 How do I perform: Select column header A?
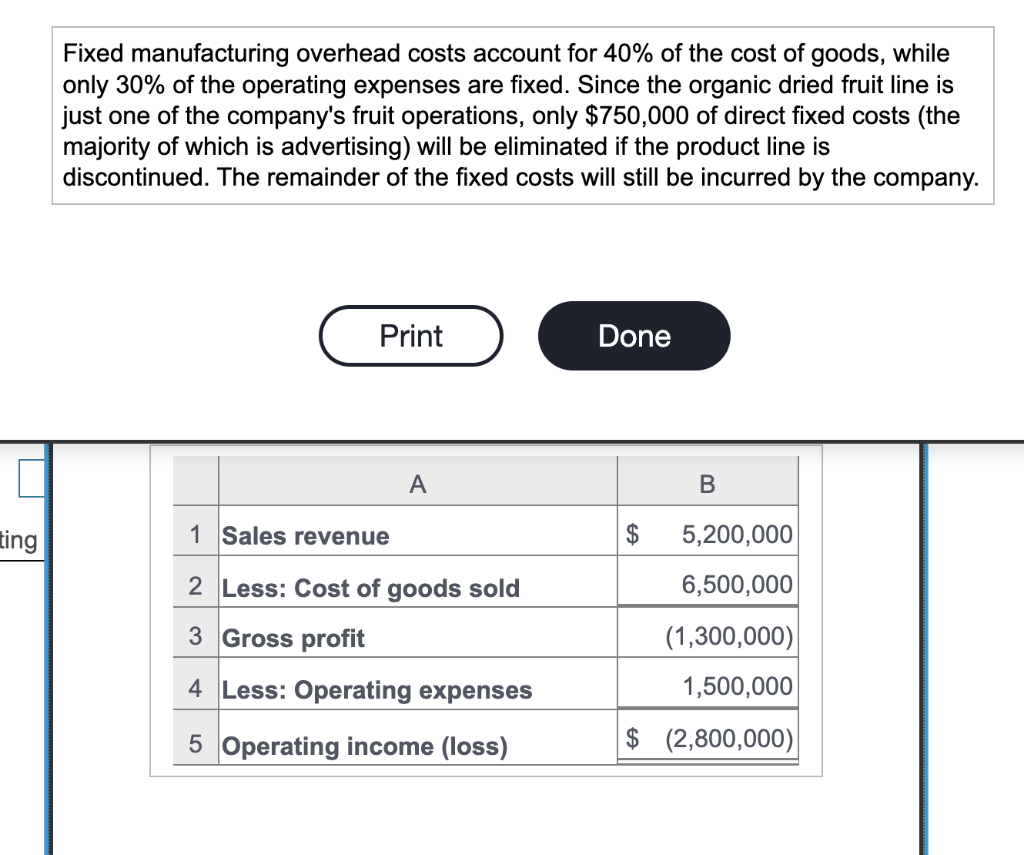(417, 483)
